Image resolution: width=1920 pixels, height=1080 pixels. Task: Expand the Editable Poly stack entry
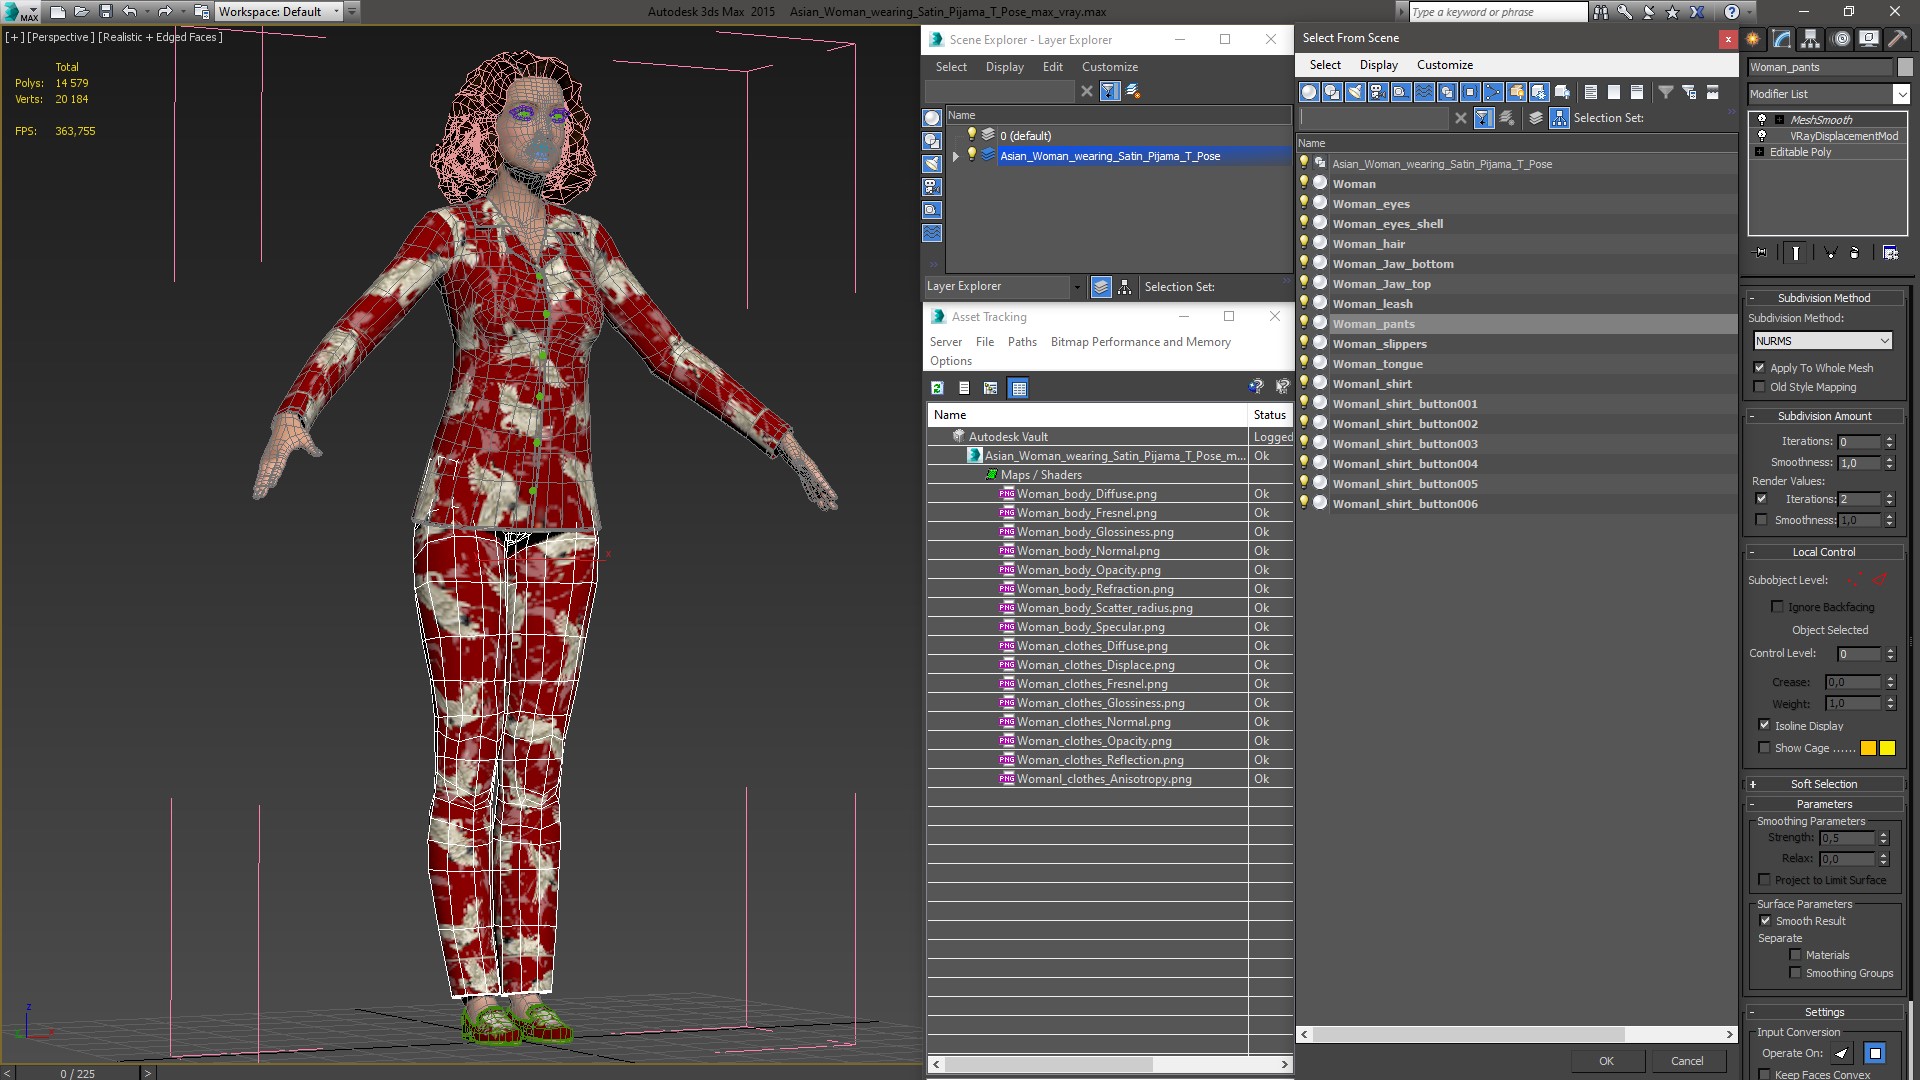point(1759,152)
